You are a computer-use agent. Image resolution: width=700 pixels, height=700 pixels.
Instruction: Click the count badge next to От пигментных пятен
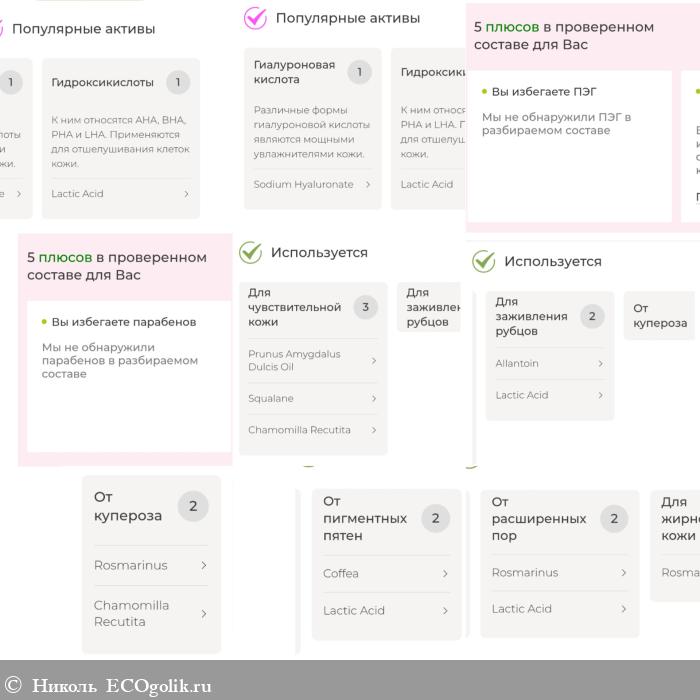click(x=435, y=518)
